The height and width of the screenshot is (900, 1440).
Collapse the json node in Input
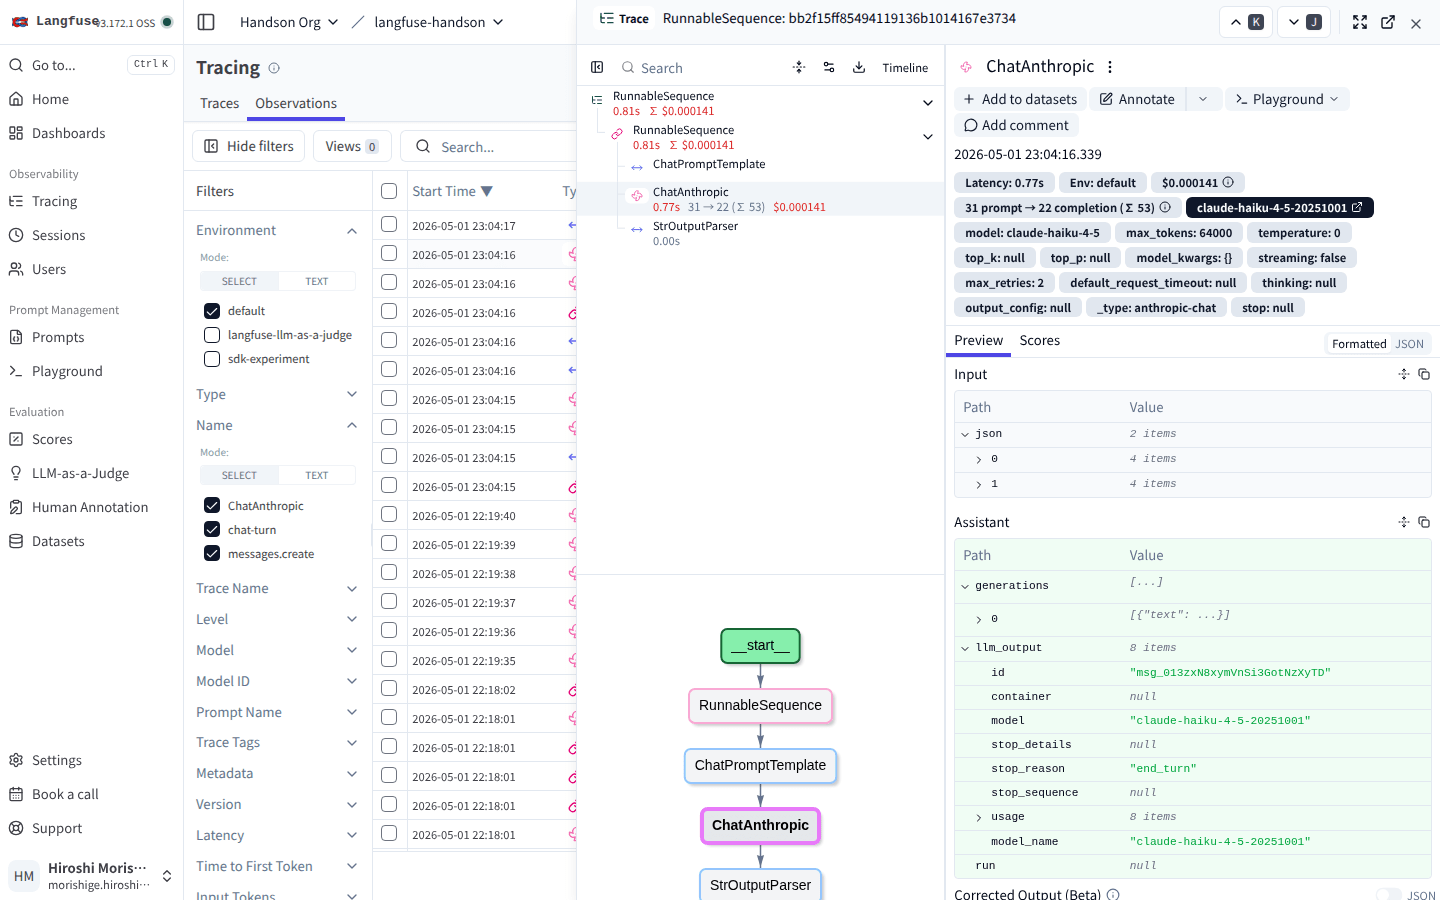click(x=965, y=434)
